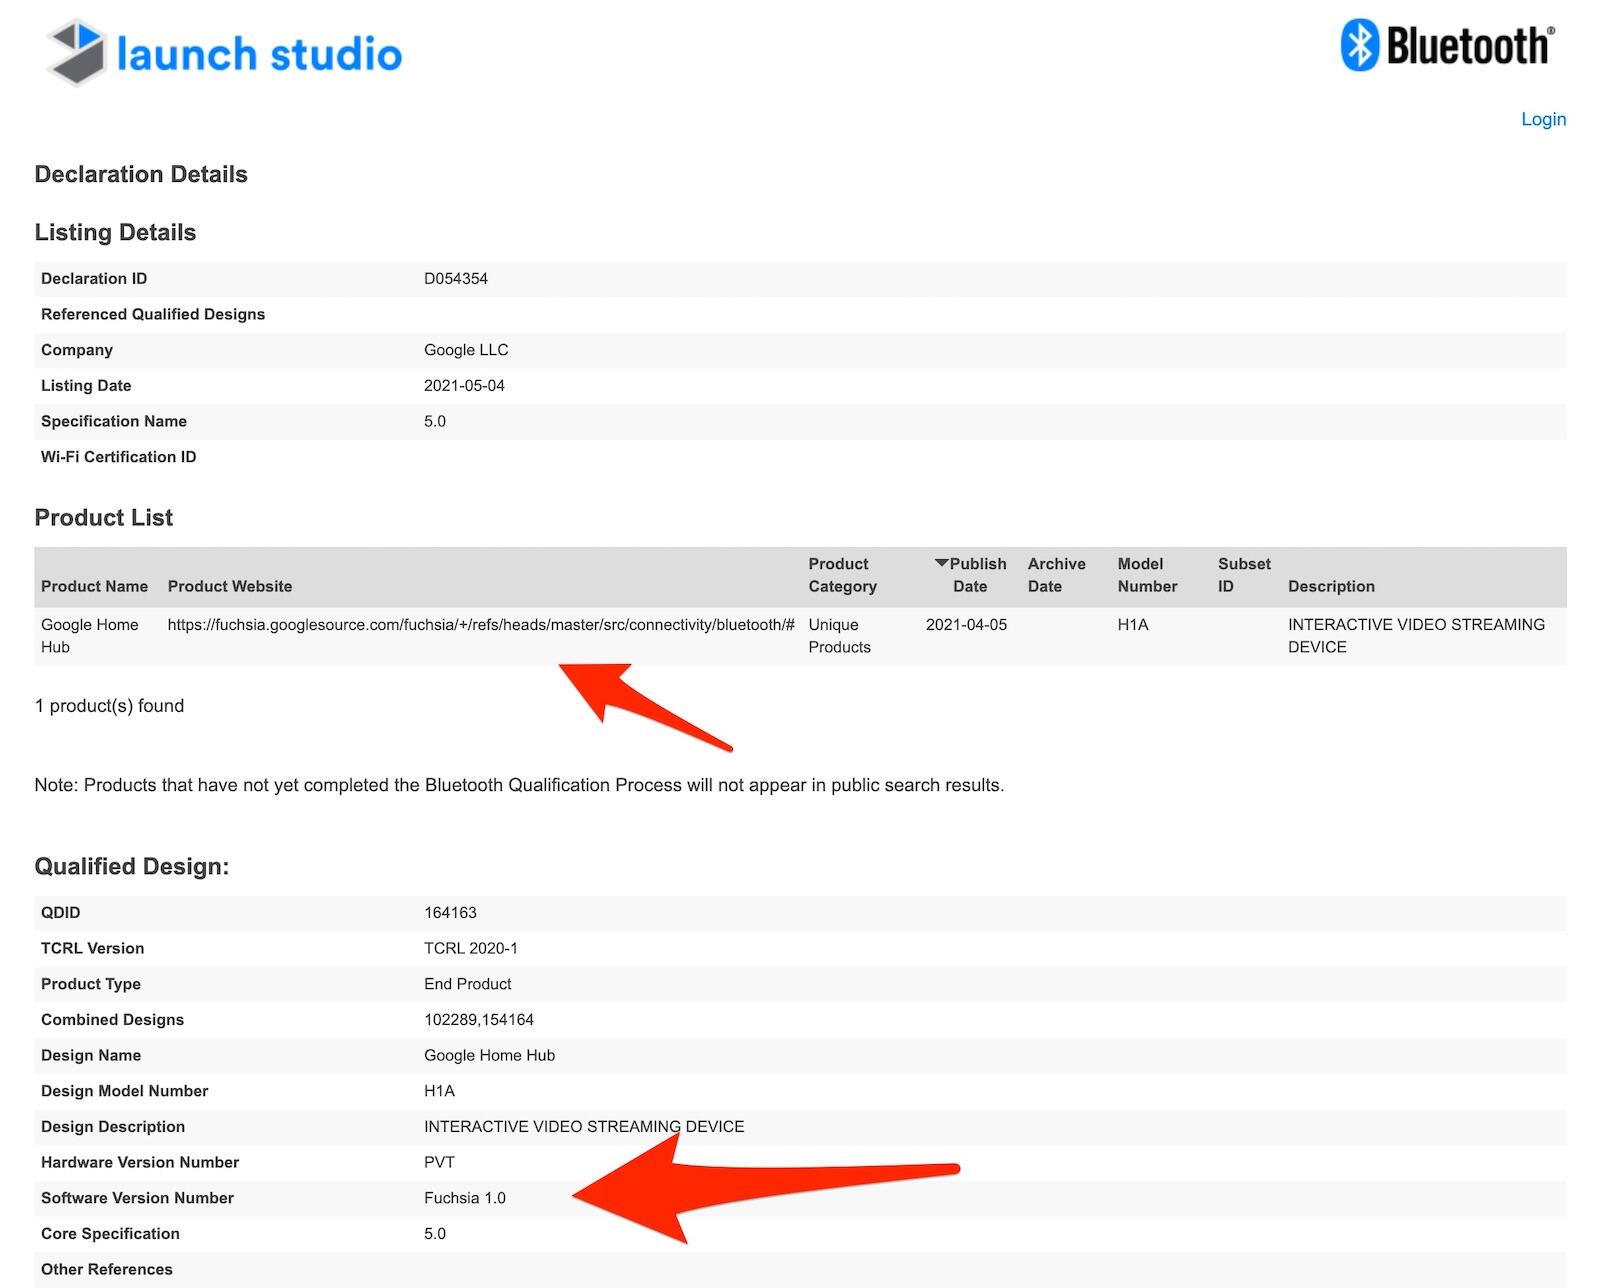Sort by Product Website column header

coord(230,586)
